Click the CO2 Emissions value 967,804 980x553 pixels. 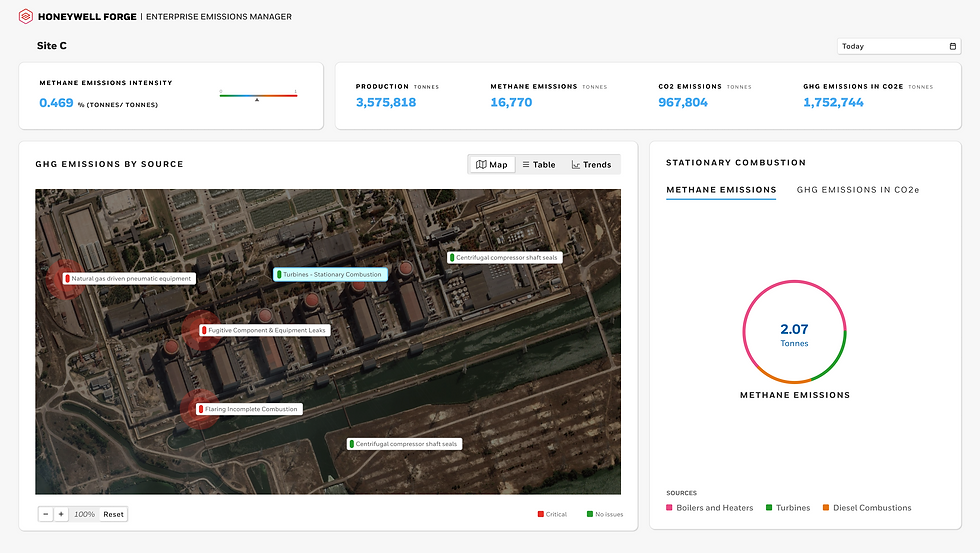[x=682, y=102]
